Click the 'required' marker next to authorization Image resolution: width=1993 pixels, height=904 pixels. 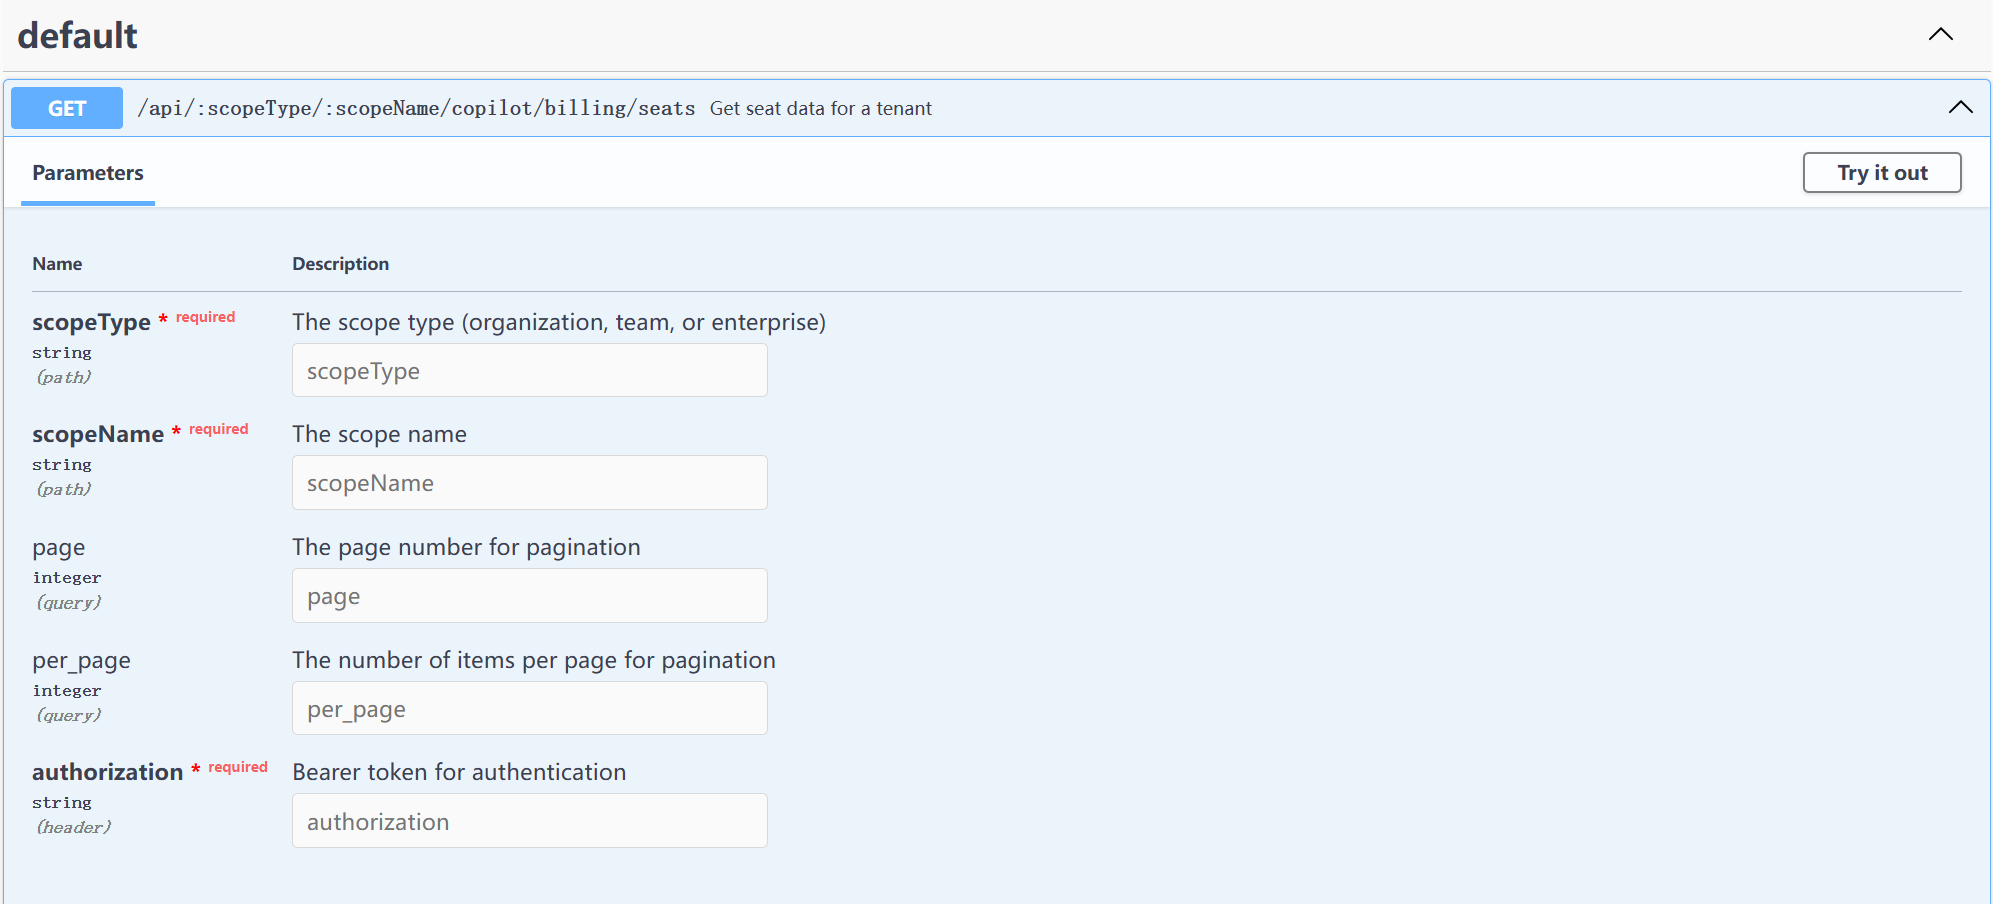coord(238,767)
